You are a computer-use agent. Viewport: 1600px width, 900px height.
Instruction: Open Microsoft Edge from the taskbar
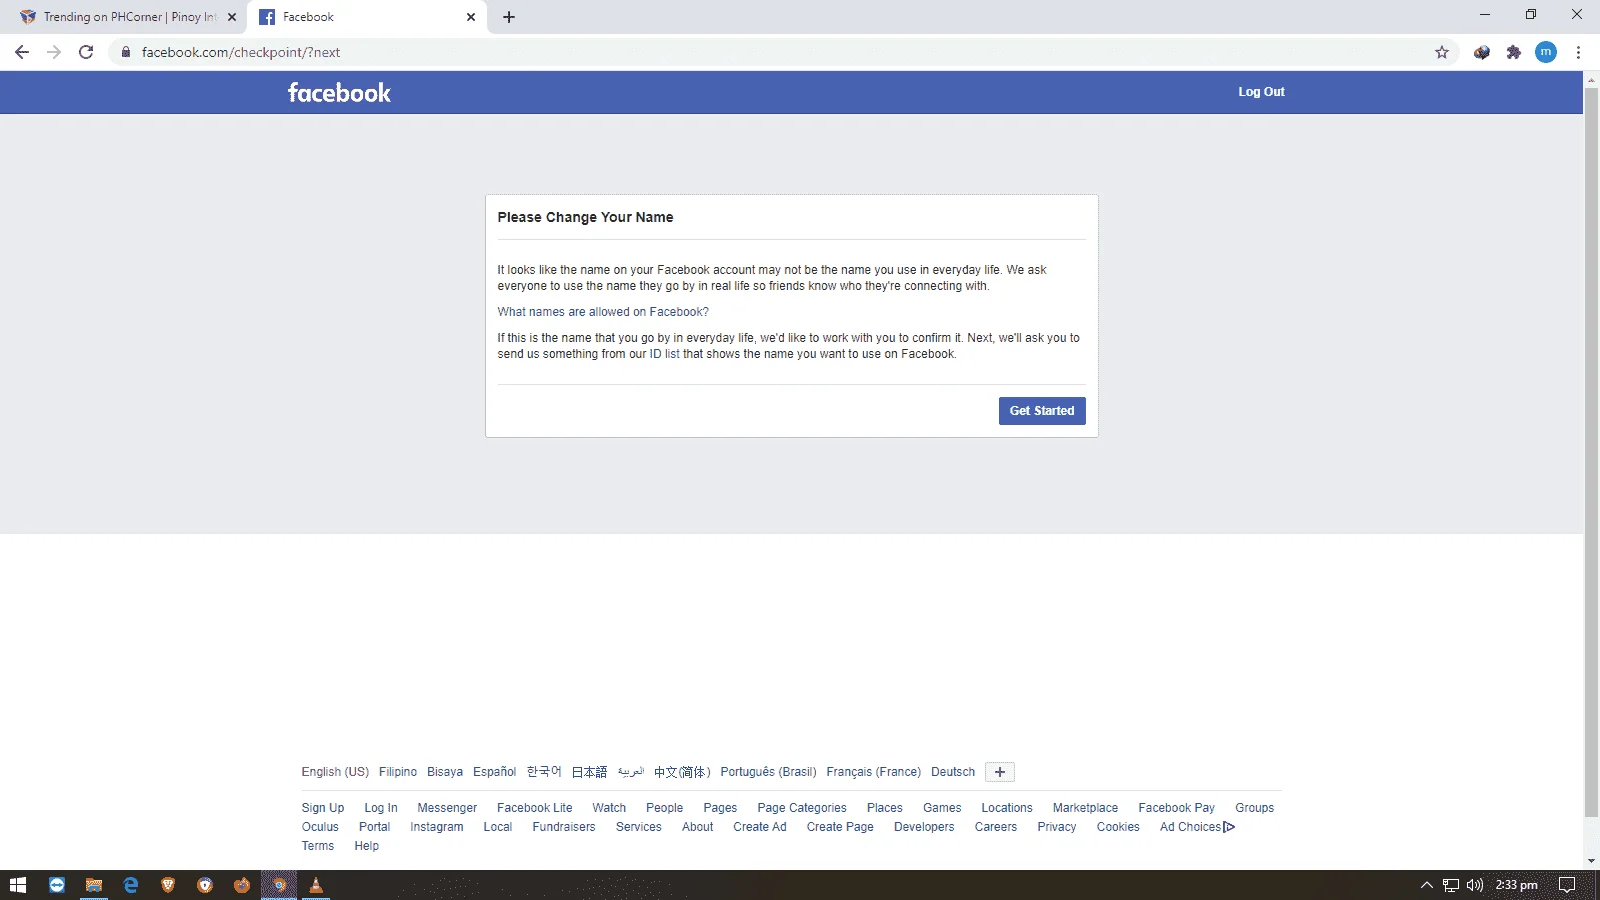coord(131,885)
